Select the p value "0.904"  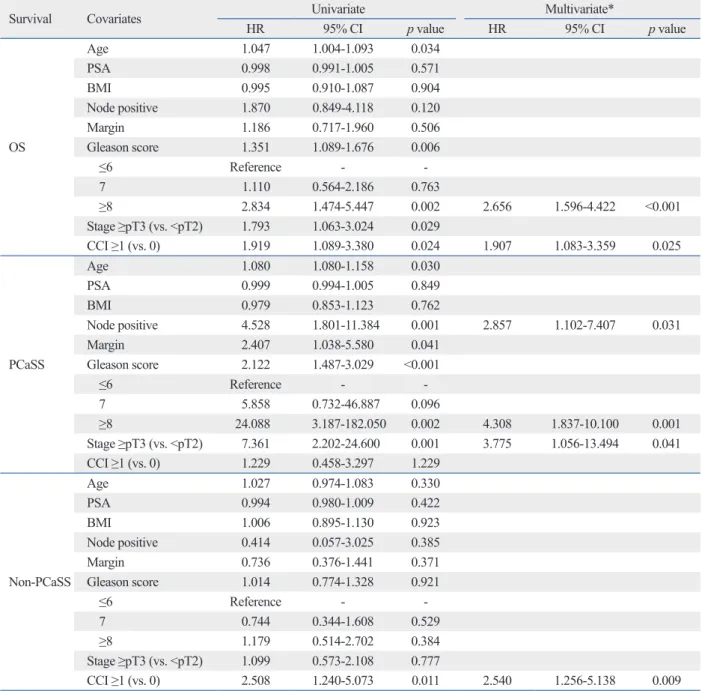click(425, 88)
